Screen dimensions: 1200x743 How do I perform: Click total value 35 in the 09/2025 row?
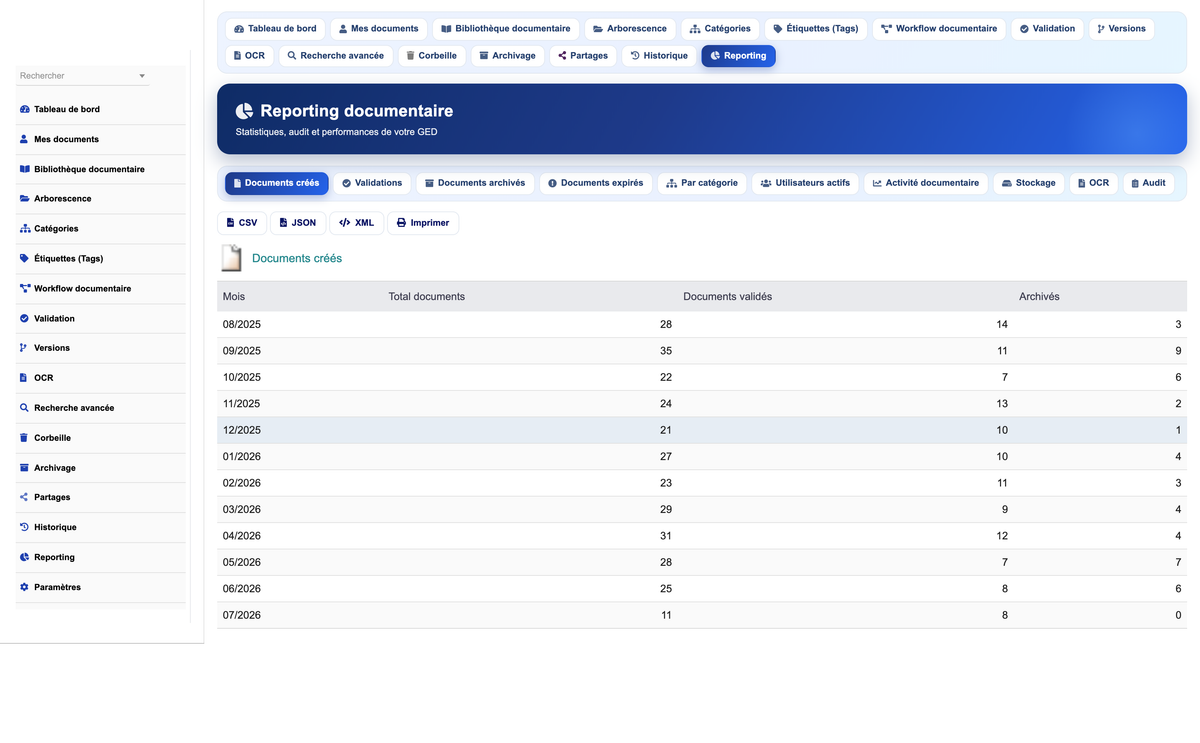point(666,351)
